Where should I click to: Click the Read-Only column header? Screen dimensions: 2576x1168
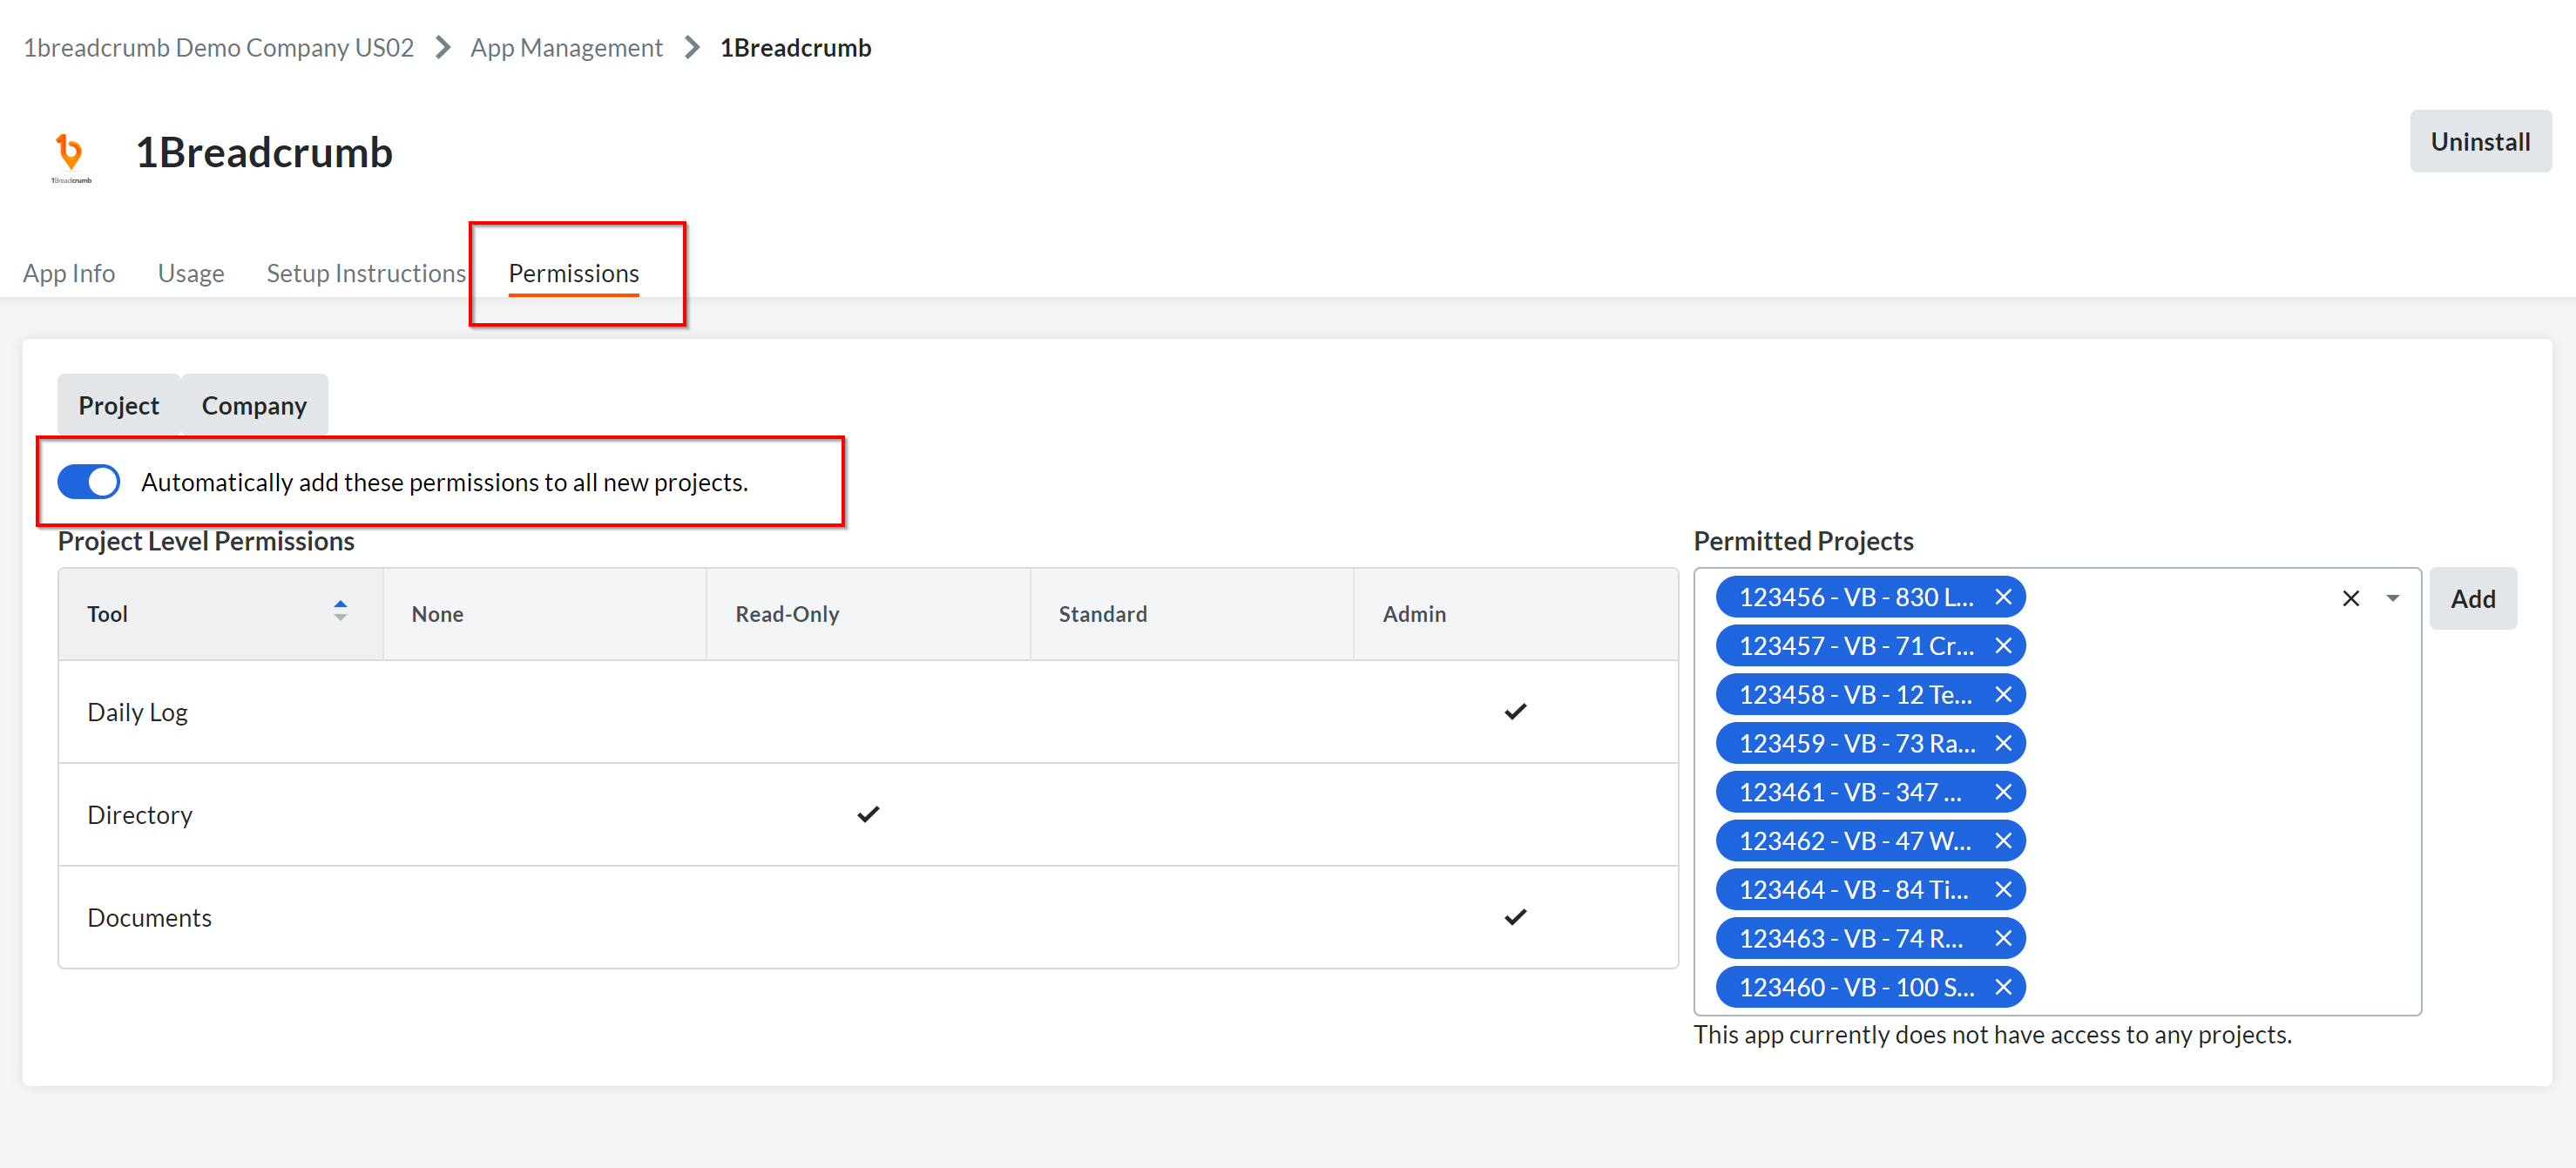click(x=868, y=614)
